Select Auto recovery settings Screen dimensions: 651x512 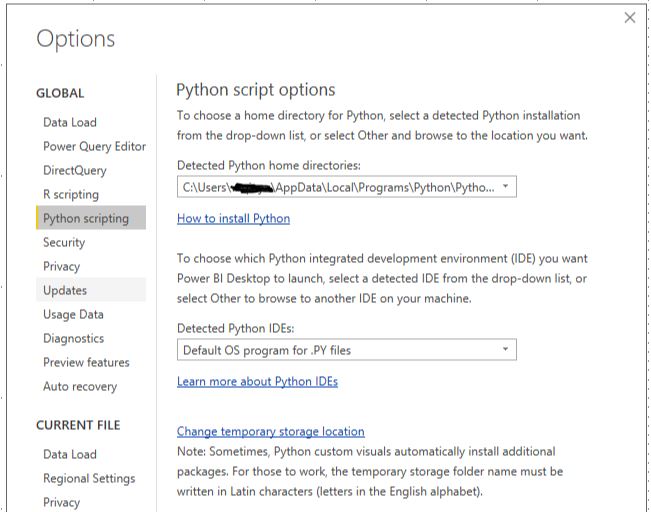pyautogui.click(x=80, y=387)
